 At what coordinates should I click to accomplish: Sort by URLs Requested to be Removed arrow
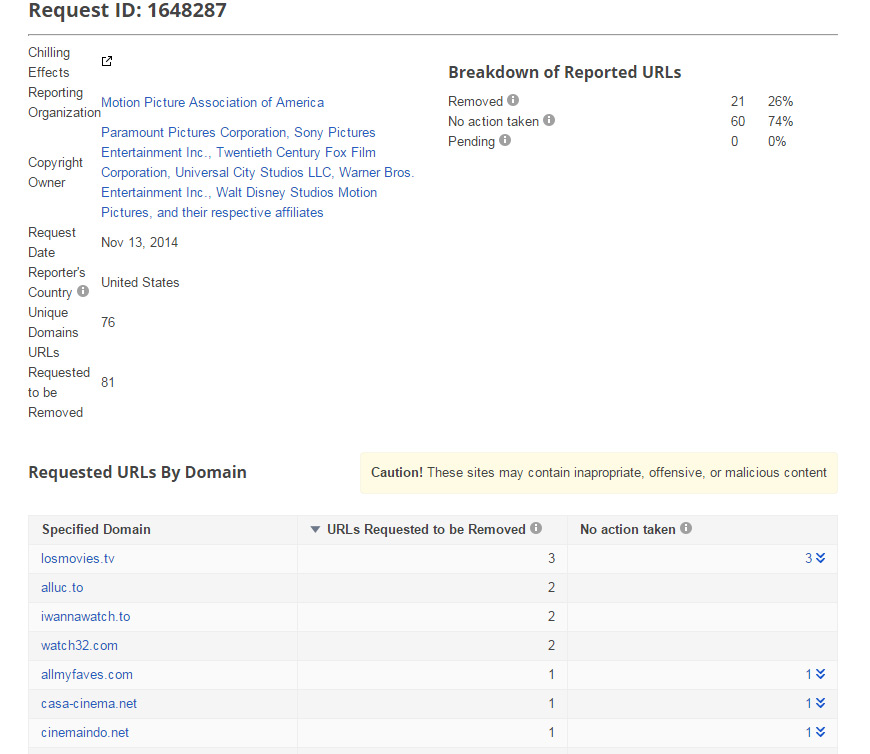316,530
